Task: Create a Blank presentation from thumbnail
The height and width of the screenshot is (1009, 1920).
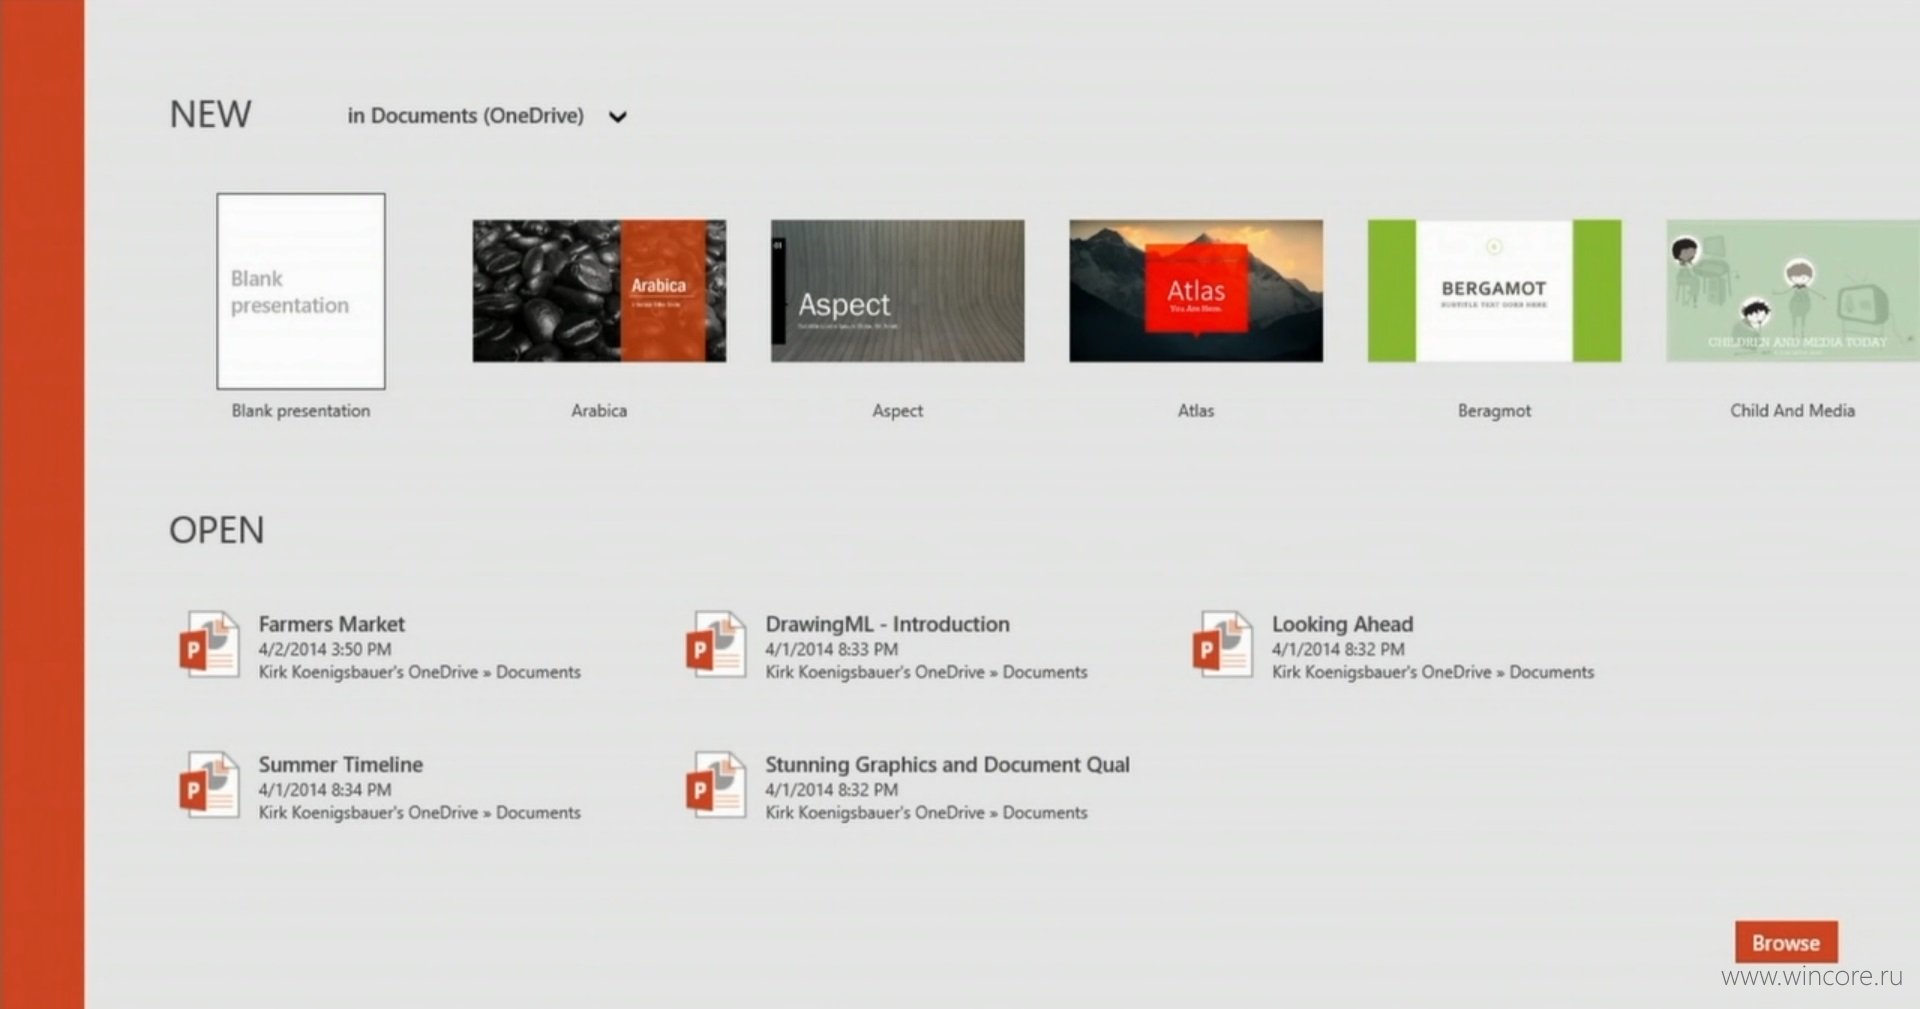Action: click(301, 291)
